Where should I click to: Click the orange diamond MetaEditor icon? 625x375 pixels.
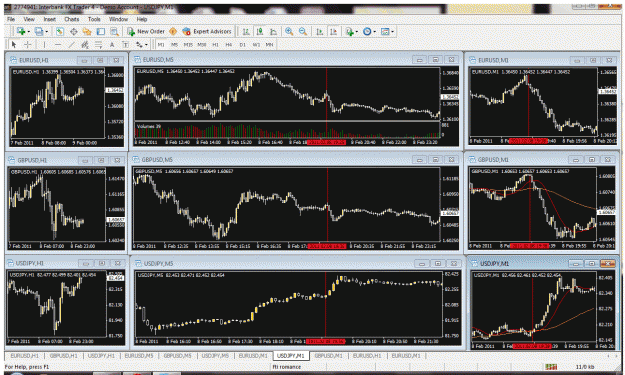173,31
